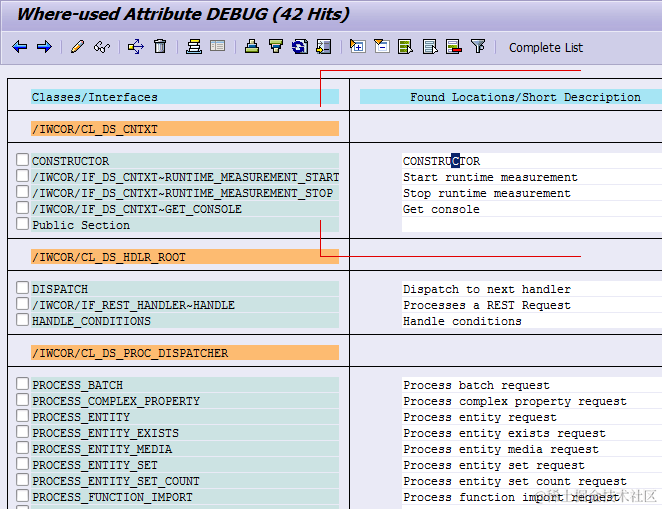Click the sort descending pyramid icon

[276, 46]
